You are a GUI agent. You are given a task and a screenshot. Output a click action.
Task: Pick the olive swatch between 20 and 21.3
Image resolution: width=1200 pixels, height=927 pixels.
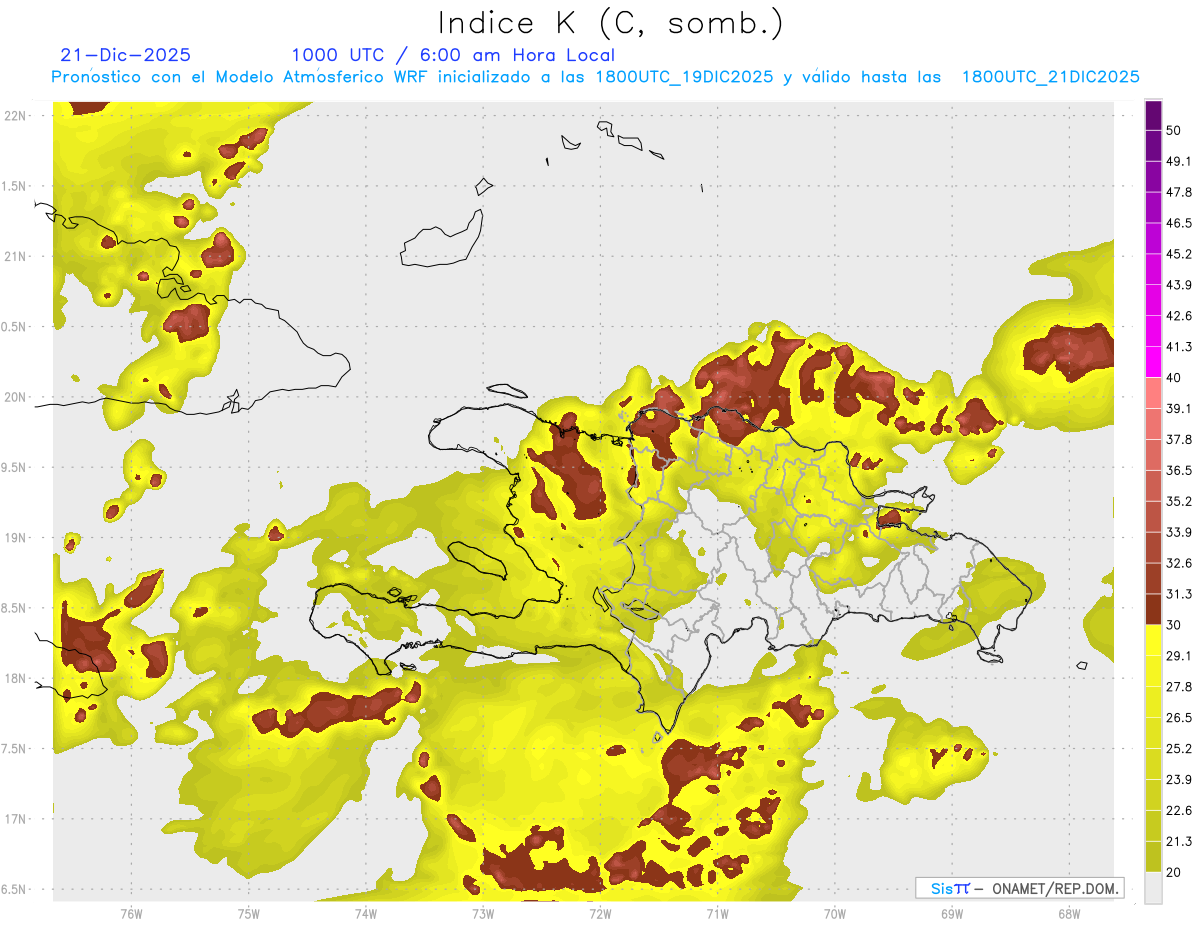pos(1153,857)
